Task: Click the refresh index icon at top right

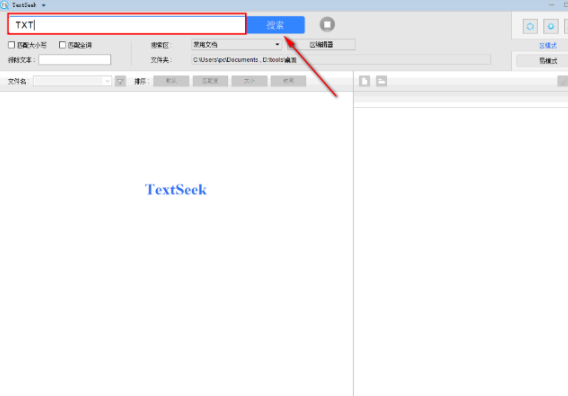Action: (x=530, y=26)
